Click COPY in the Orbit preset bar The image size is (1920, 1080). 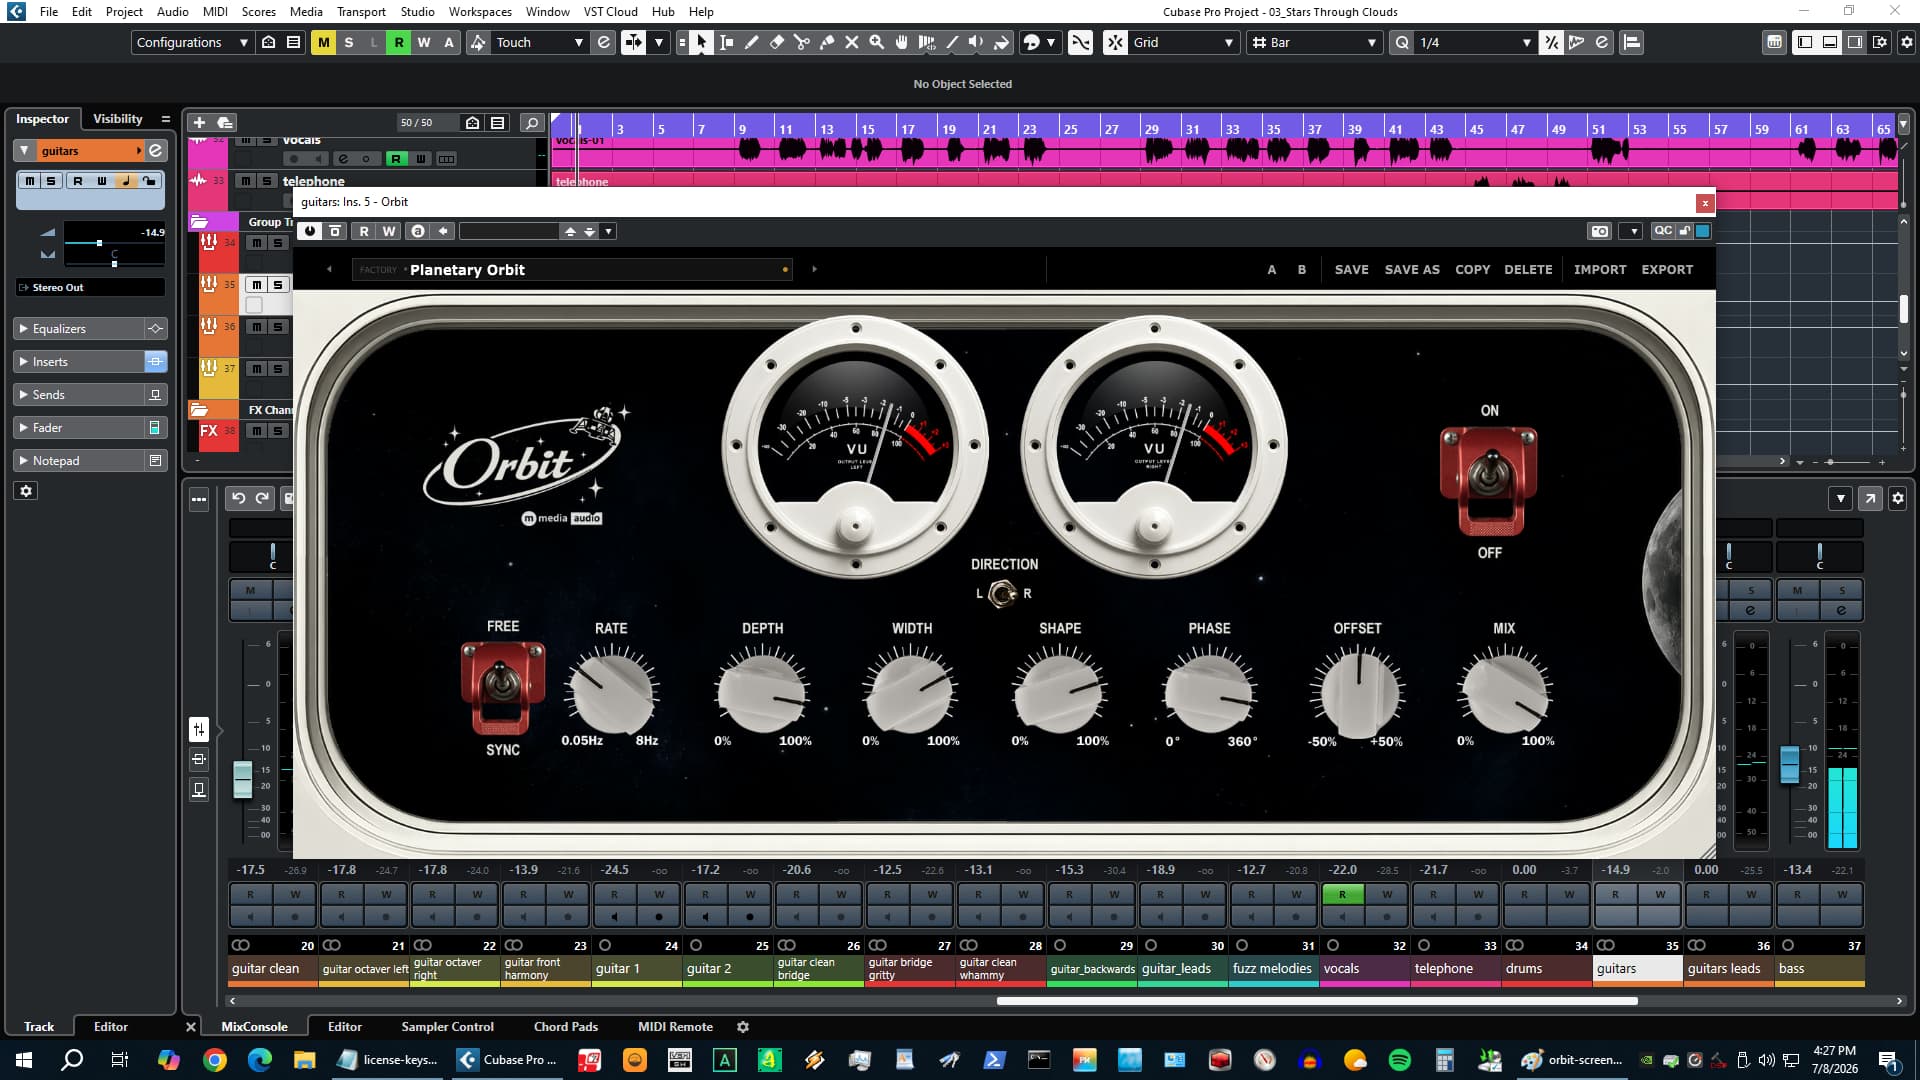click(x=1472, y=270)
